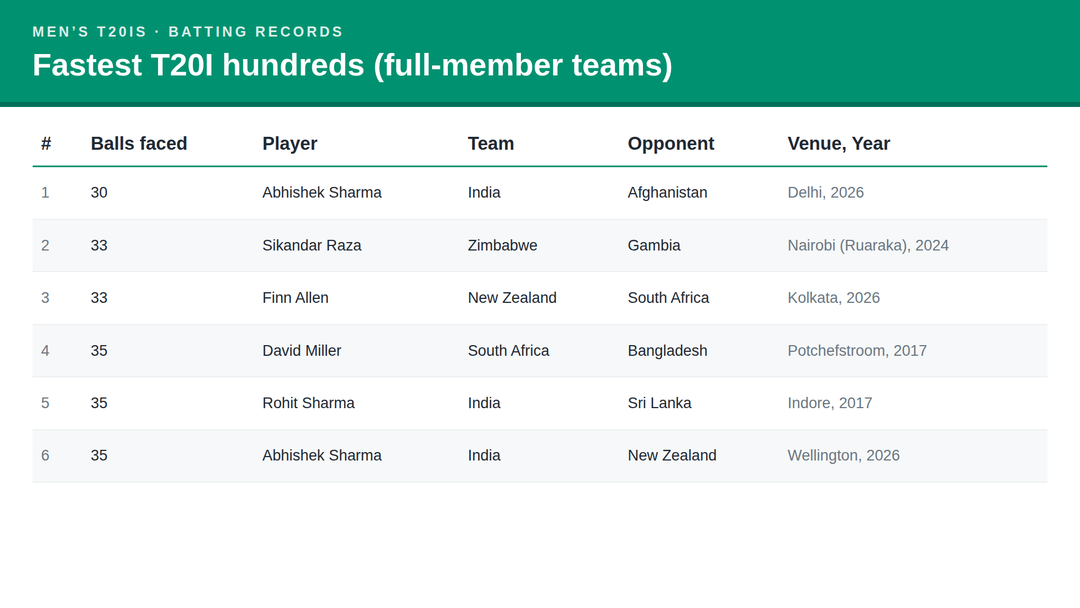Image resolution: width=1080 pixels, height=608 pixels.
Task: Click the Fastest T20I hundreds title
Action: coord(352,65)
